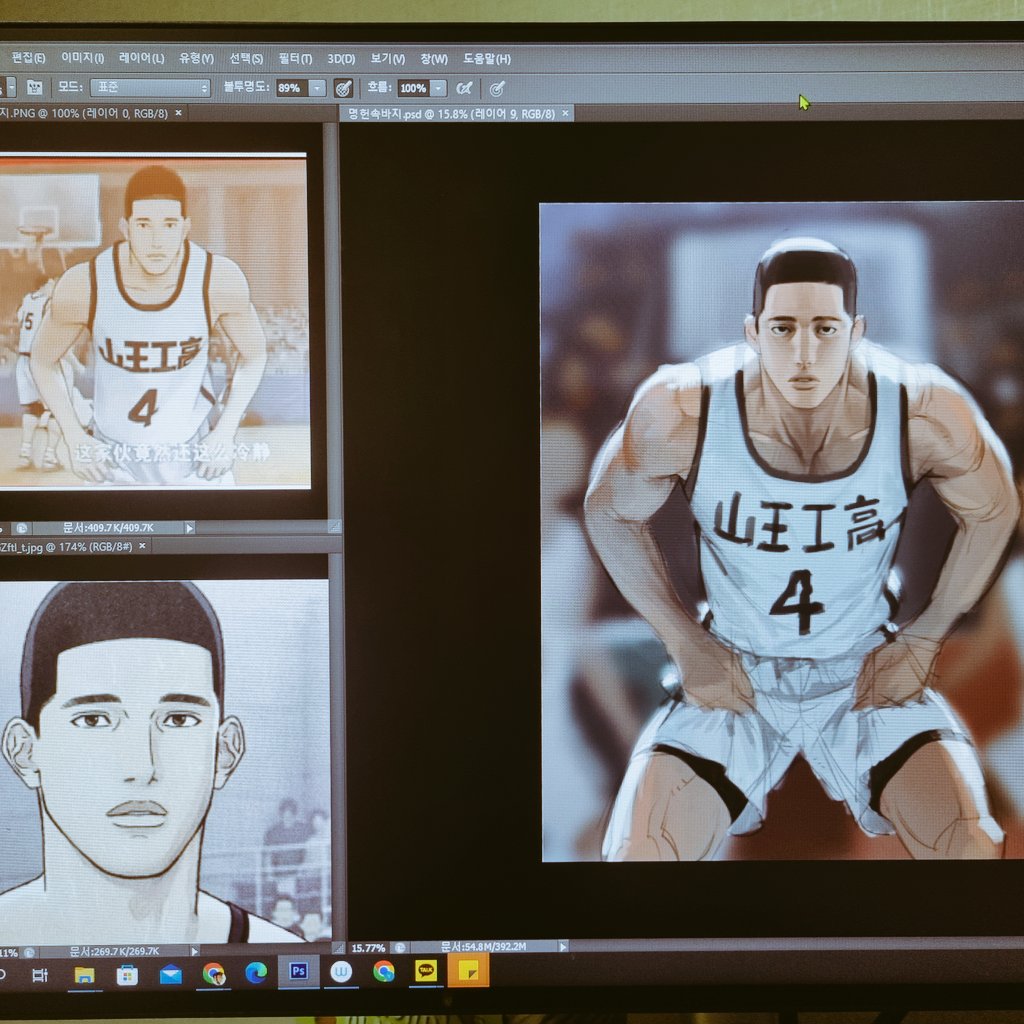Open Task View on the taskbar
Viewport: 1024px width, 1024px height.
[40, 975]
